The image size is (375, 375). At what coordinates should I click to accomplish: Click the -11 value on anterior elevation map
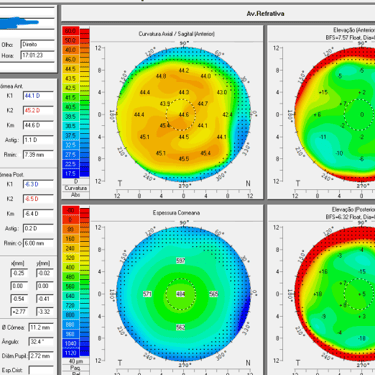[x=323, y=137]
